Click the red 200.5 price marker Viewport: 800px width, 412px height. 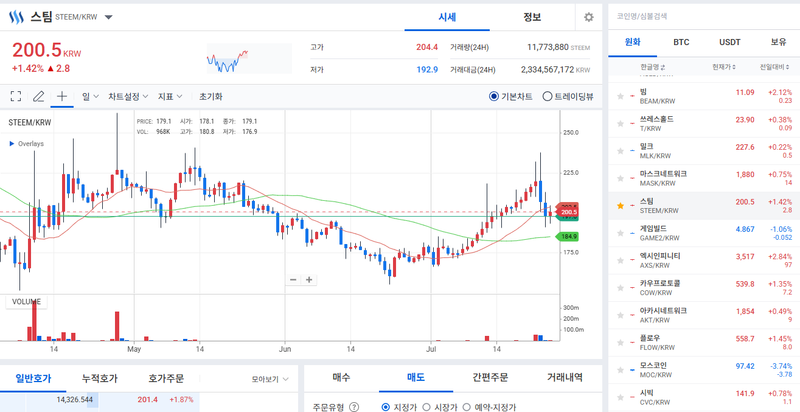[x=568, y=212]
